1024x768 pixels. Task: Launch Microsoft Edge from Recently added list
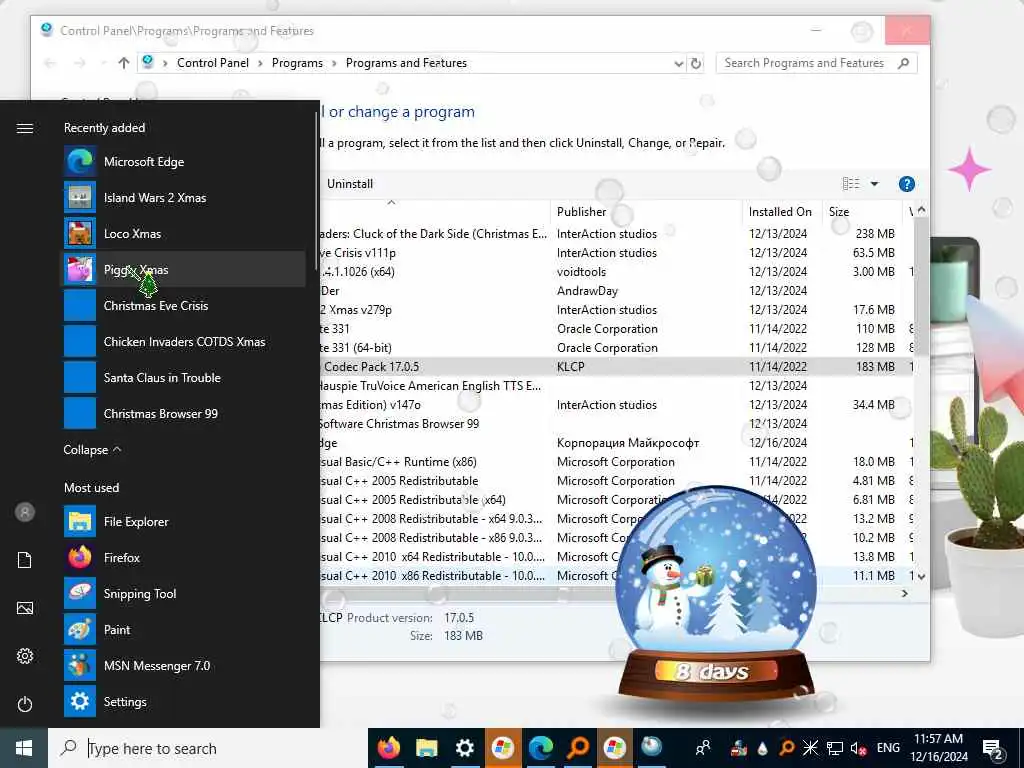[184, 161]
